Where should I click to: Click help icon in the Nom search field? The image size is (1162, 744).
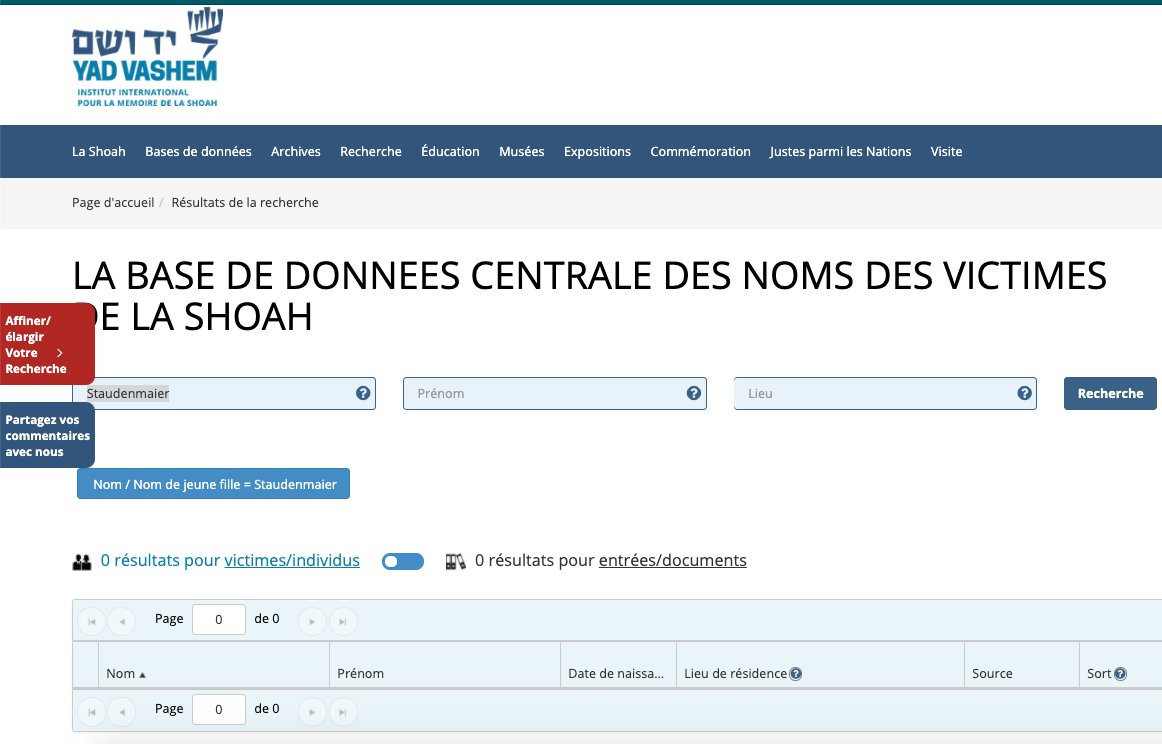coord(363,393)
